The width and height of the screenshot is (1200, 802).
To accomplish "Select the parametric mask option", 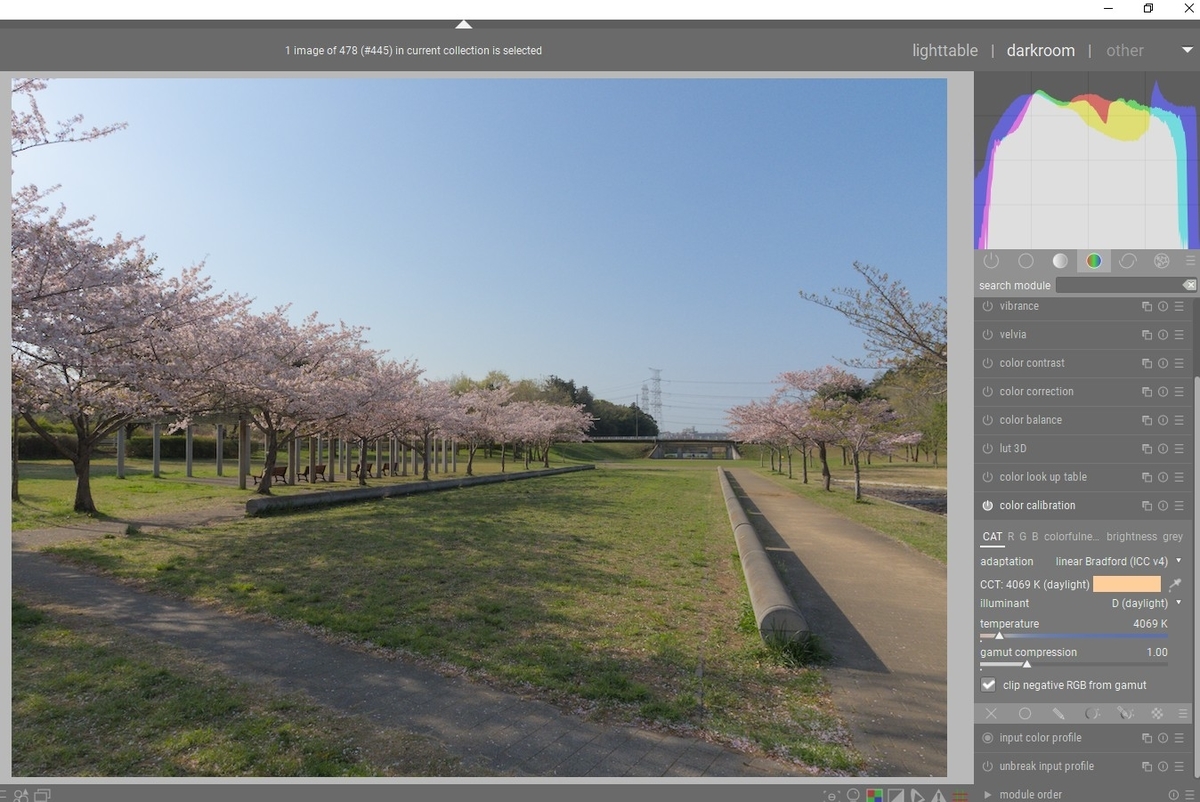I will pos(1092,714).
